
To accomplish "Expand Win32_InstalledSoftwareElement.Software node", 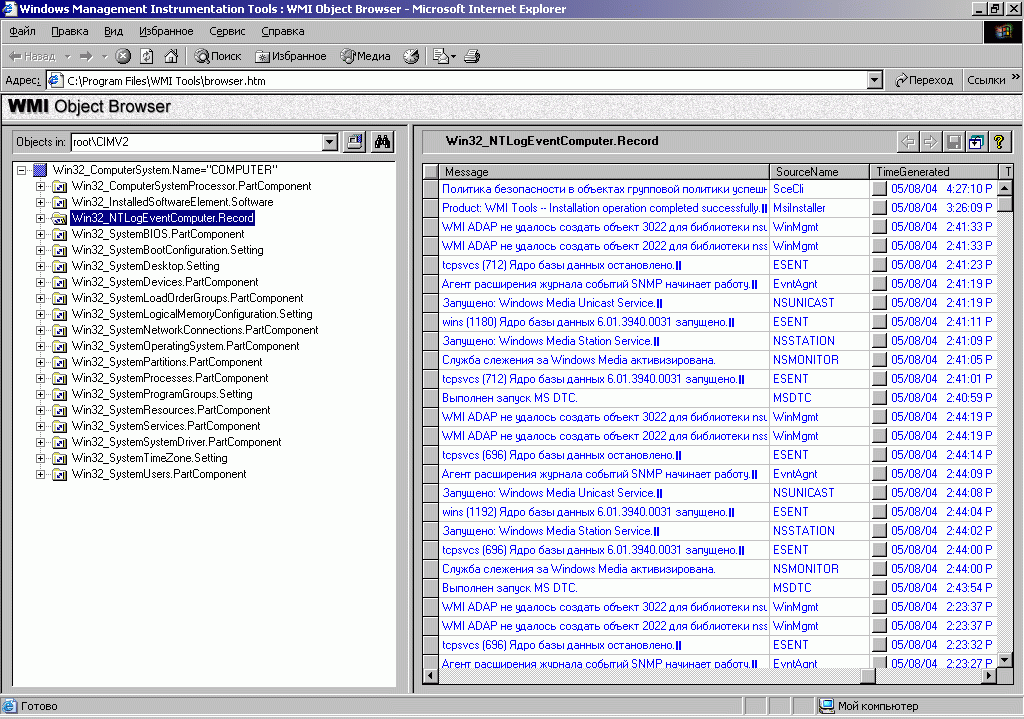I will pyautogui.click(x=40, y=202).
